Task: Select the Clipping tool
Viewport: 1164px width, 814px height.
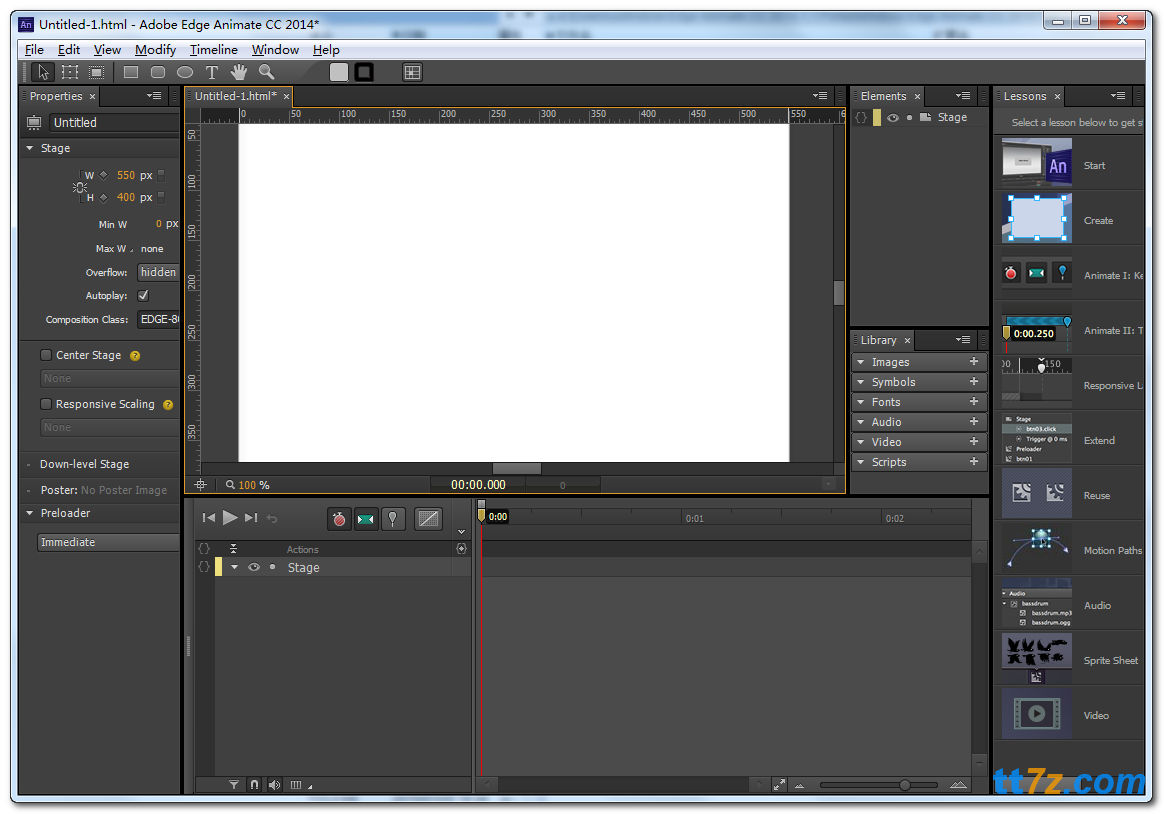Action: [97, 72]
